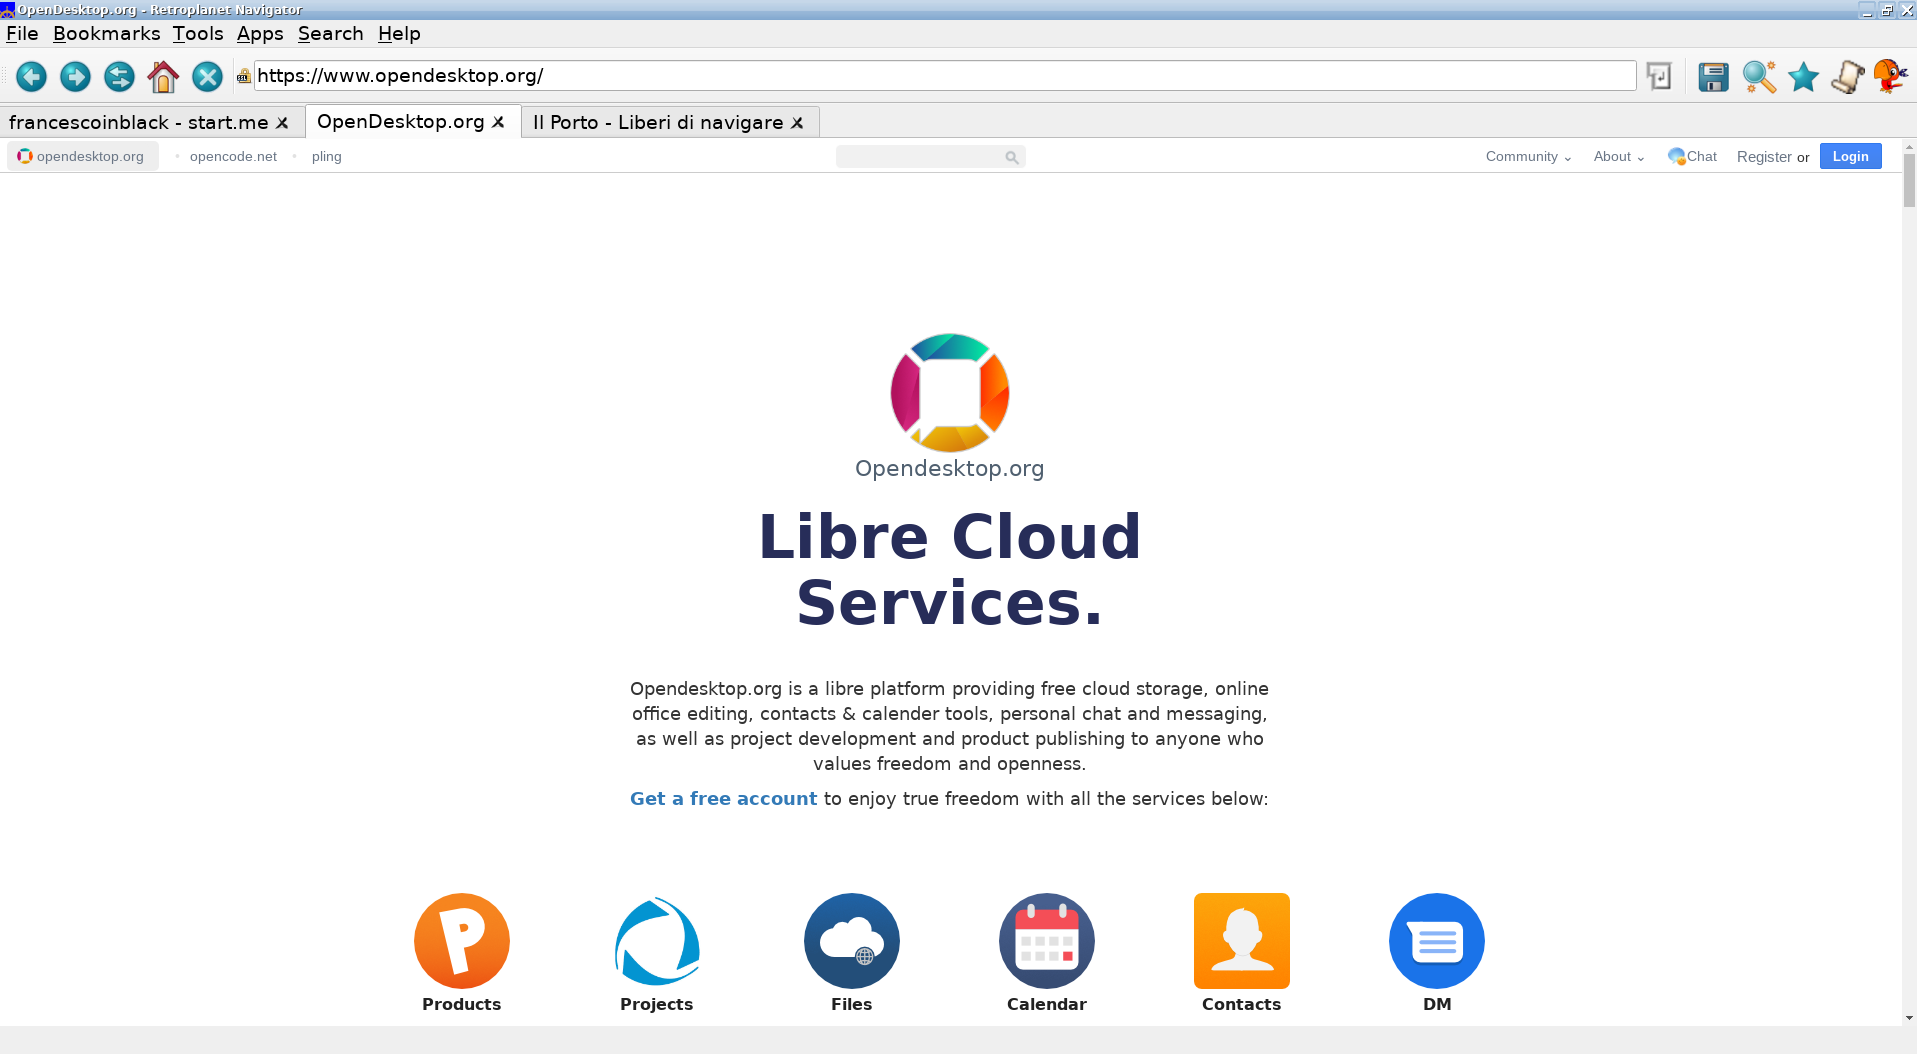The width and height of the screenshot is (1917, 1054).
Task: Open the DM messaging icon
Action: point(1436,940)
